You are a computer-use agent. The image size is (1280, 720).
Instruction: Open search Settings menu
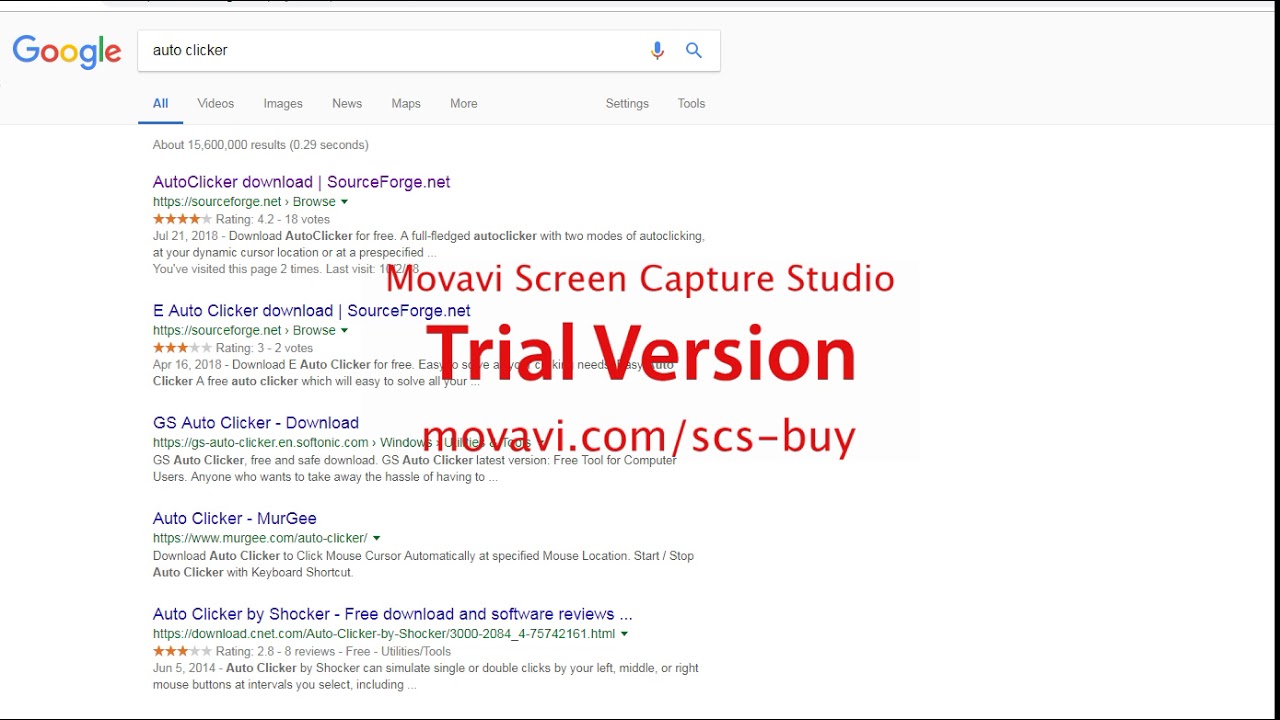[x=627, y=103]
